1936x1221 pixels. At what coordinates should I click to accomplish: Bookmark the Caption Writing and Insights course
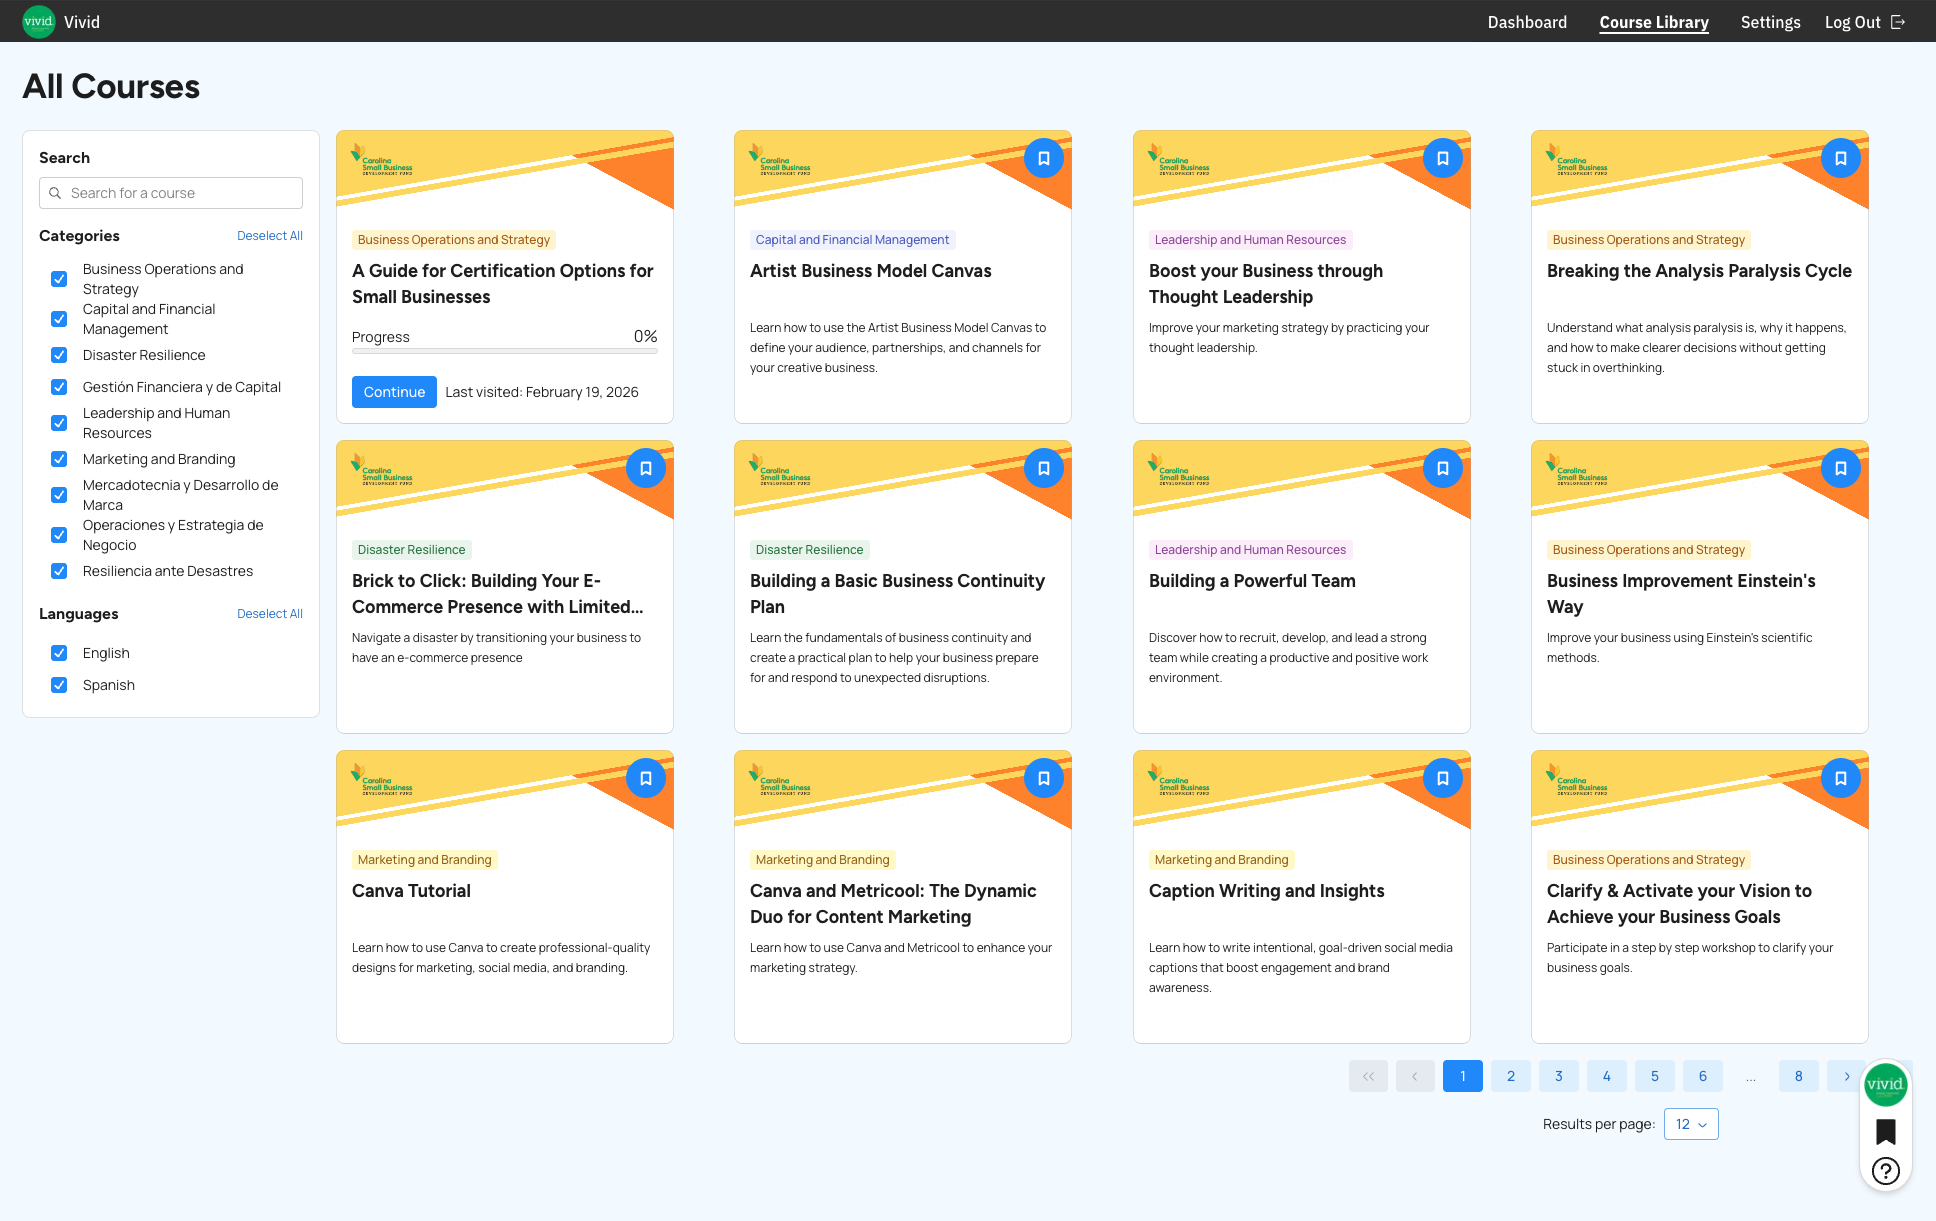(x=1442, y=778)
